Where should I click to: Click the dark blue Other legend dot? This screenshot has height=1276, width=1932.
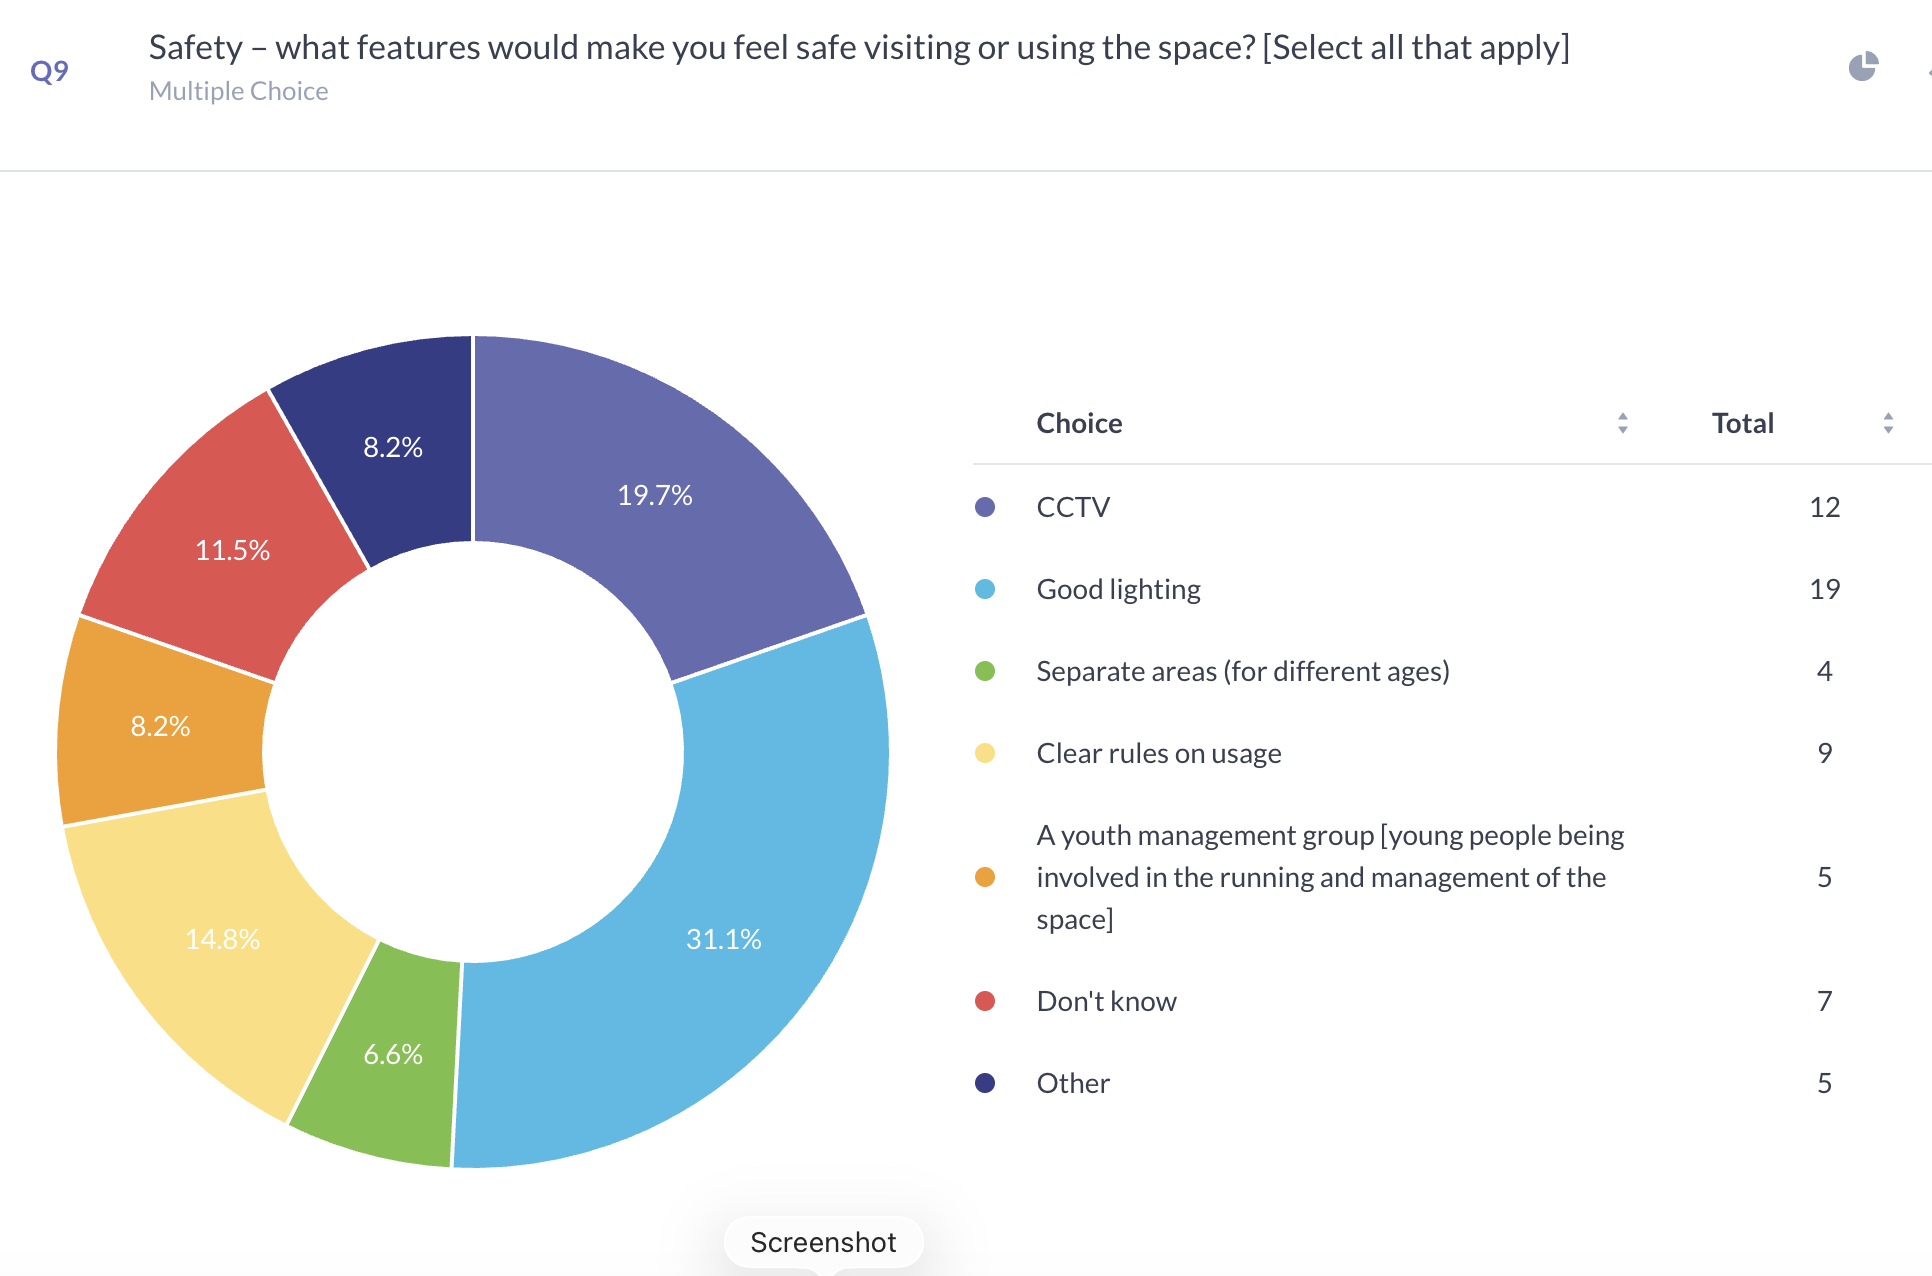click(985, 1083)
